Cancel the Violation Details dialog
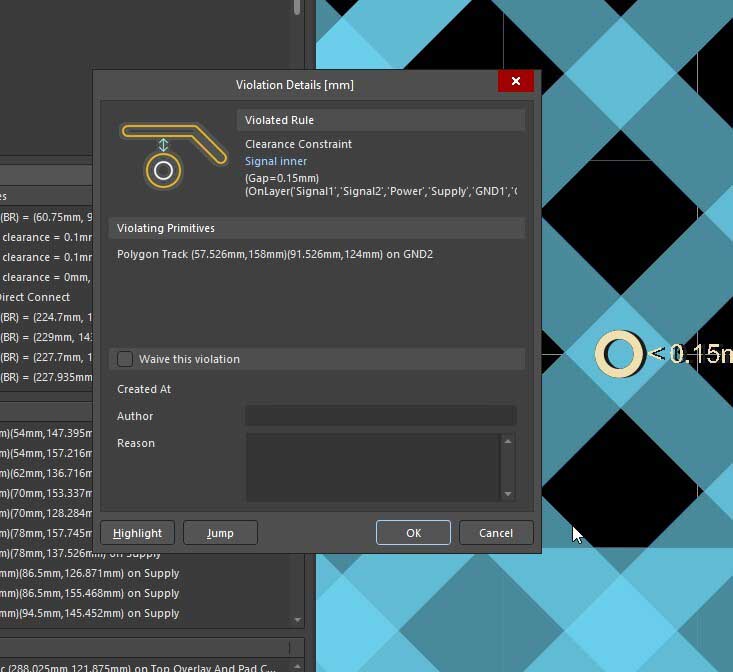 point(496,533)
